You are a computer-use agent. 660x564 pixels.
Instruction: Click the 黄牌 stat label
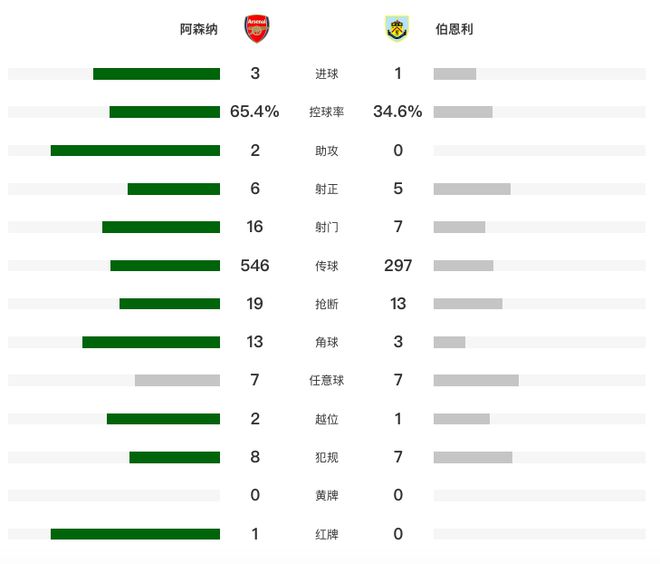click(326, 495)
